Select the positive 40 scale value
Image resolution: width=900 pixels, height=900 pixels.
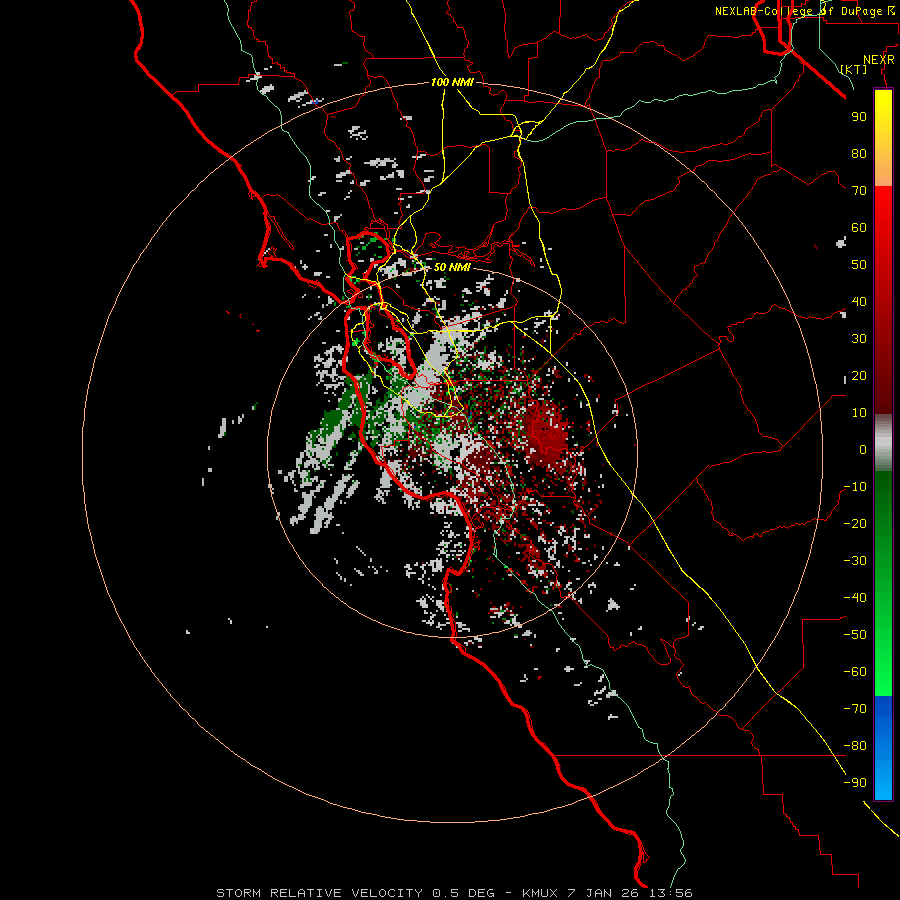coord(859,302)
